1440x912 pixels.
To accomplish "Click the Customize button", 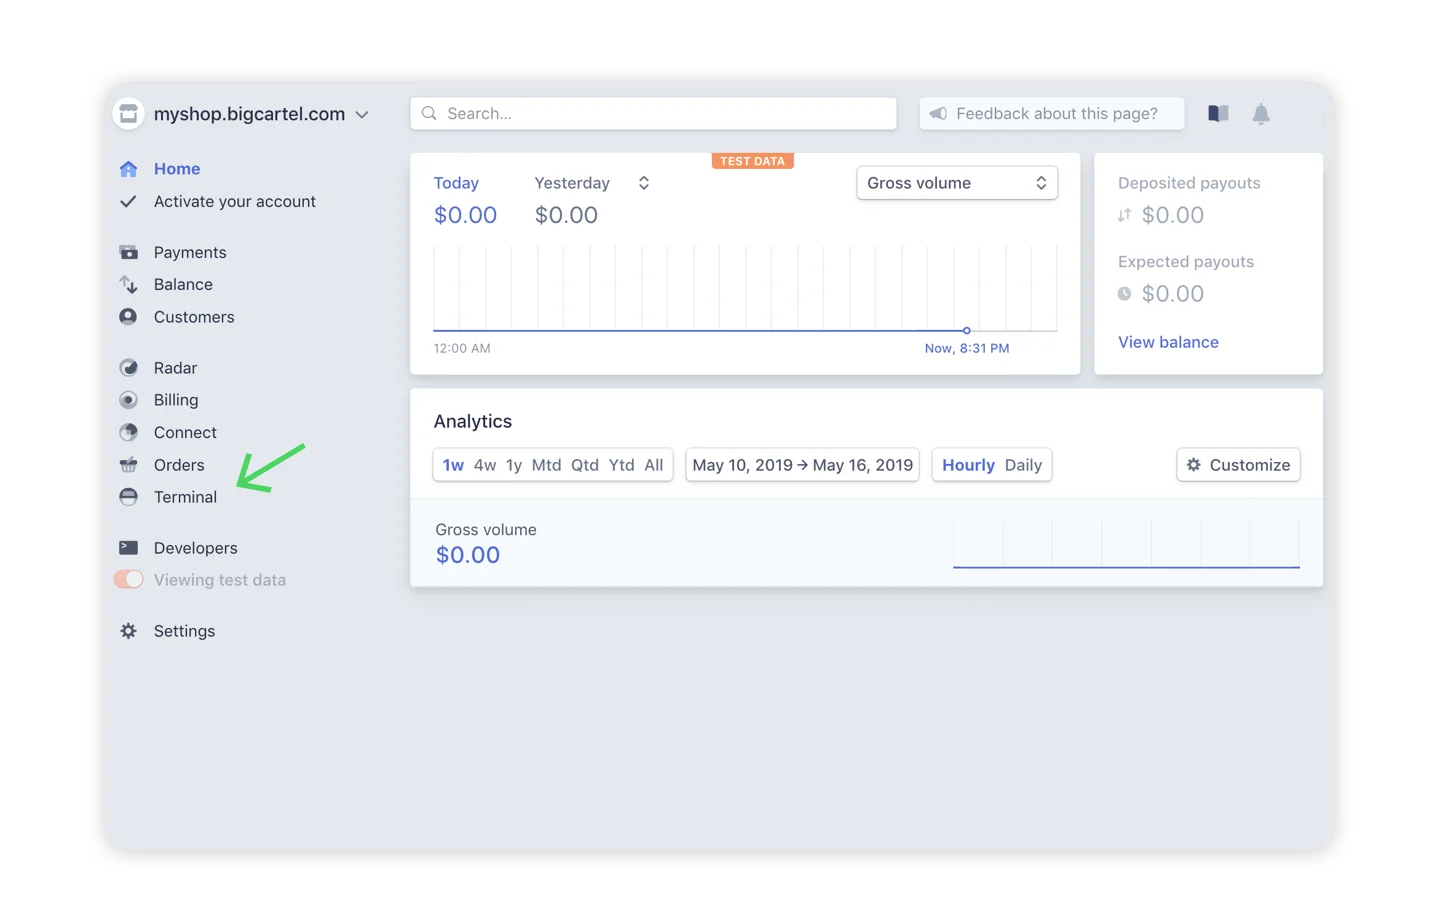I will tap(1238, 465).
